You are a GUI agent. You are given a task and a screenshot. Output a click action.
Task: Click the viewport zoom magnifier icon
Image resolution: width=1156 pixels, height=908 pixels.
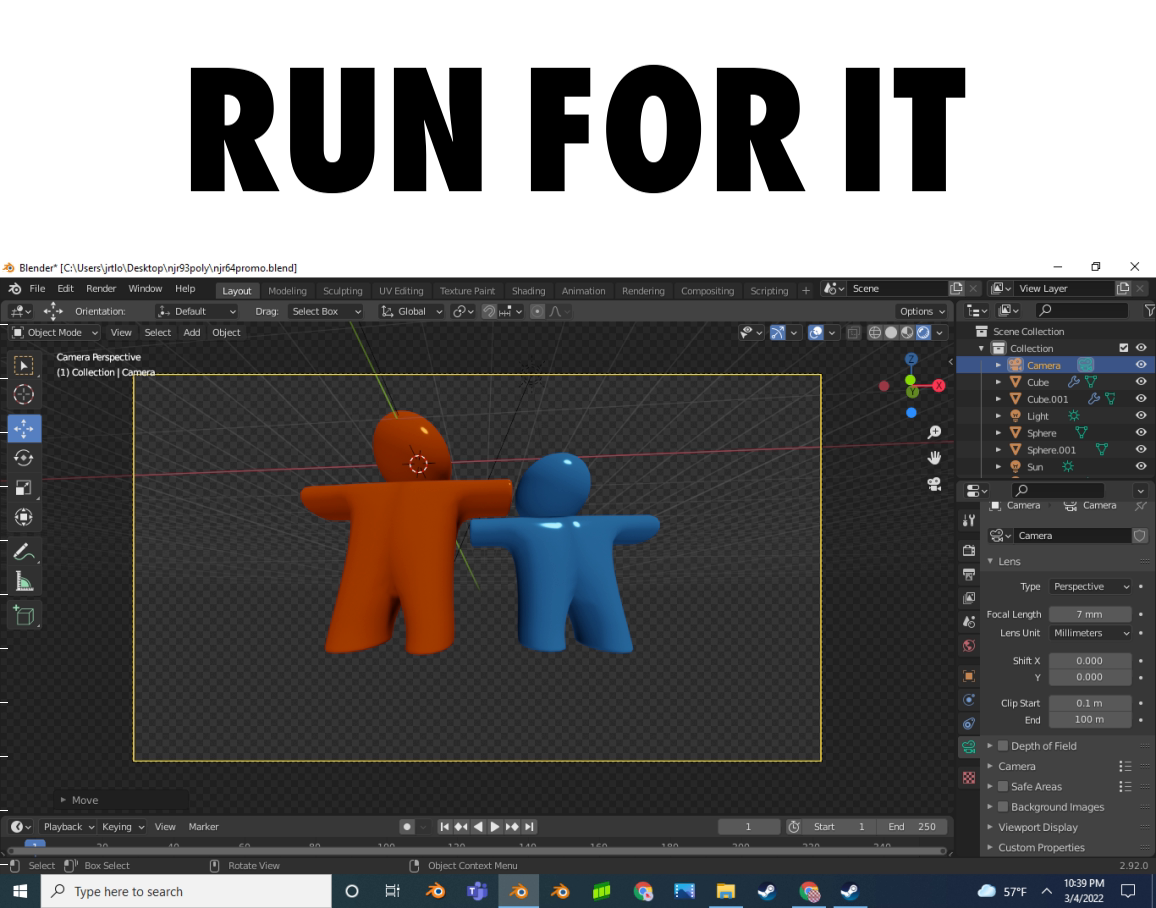pos(935,432)
